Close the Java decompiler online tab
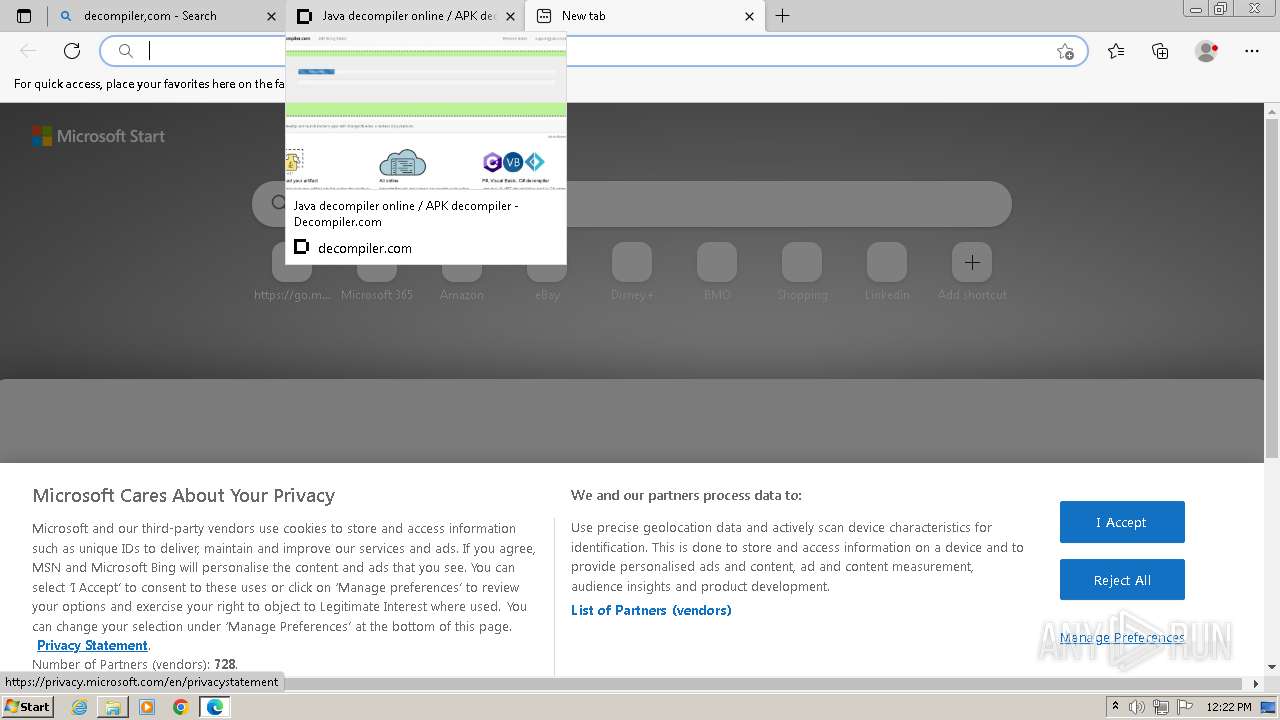Screen dimensions: 1280x720 [x=511, y=16]
